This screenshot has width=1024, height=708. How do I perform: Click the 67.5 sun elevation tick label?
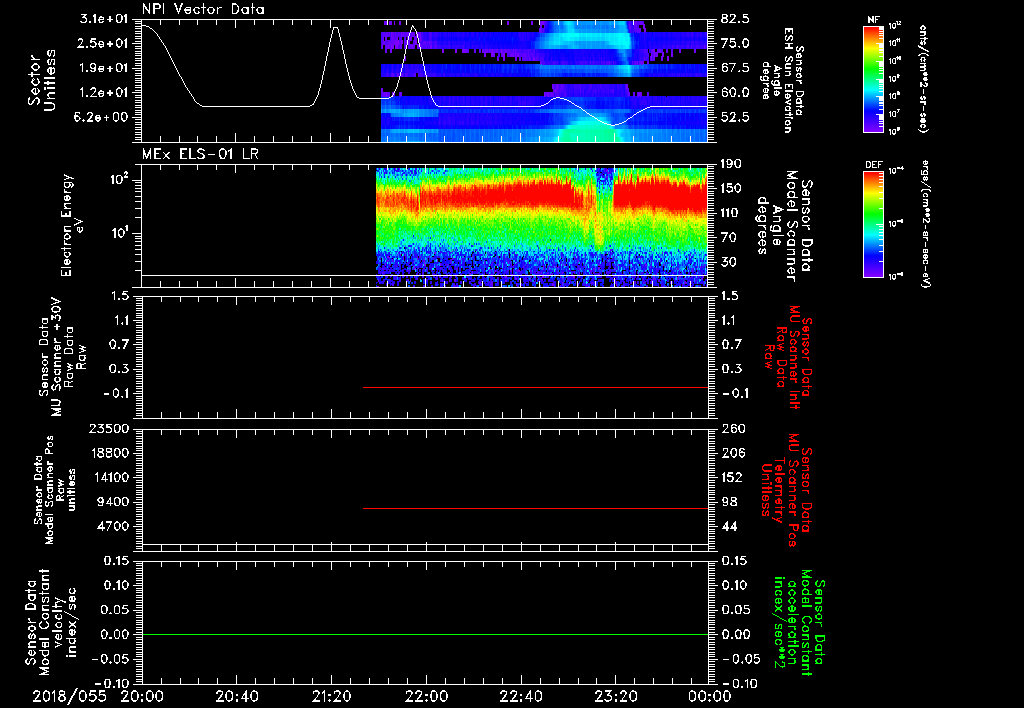point(735,68)
